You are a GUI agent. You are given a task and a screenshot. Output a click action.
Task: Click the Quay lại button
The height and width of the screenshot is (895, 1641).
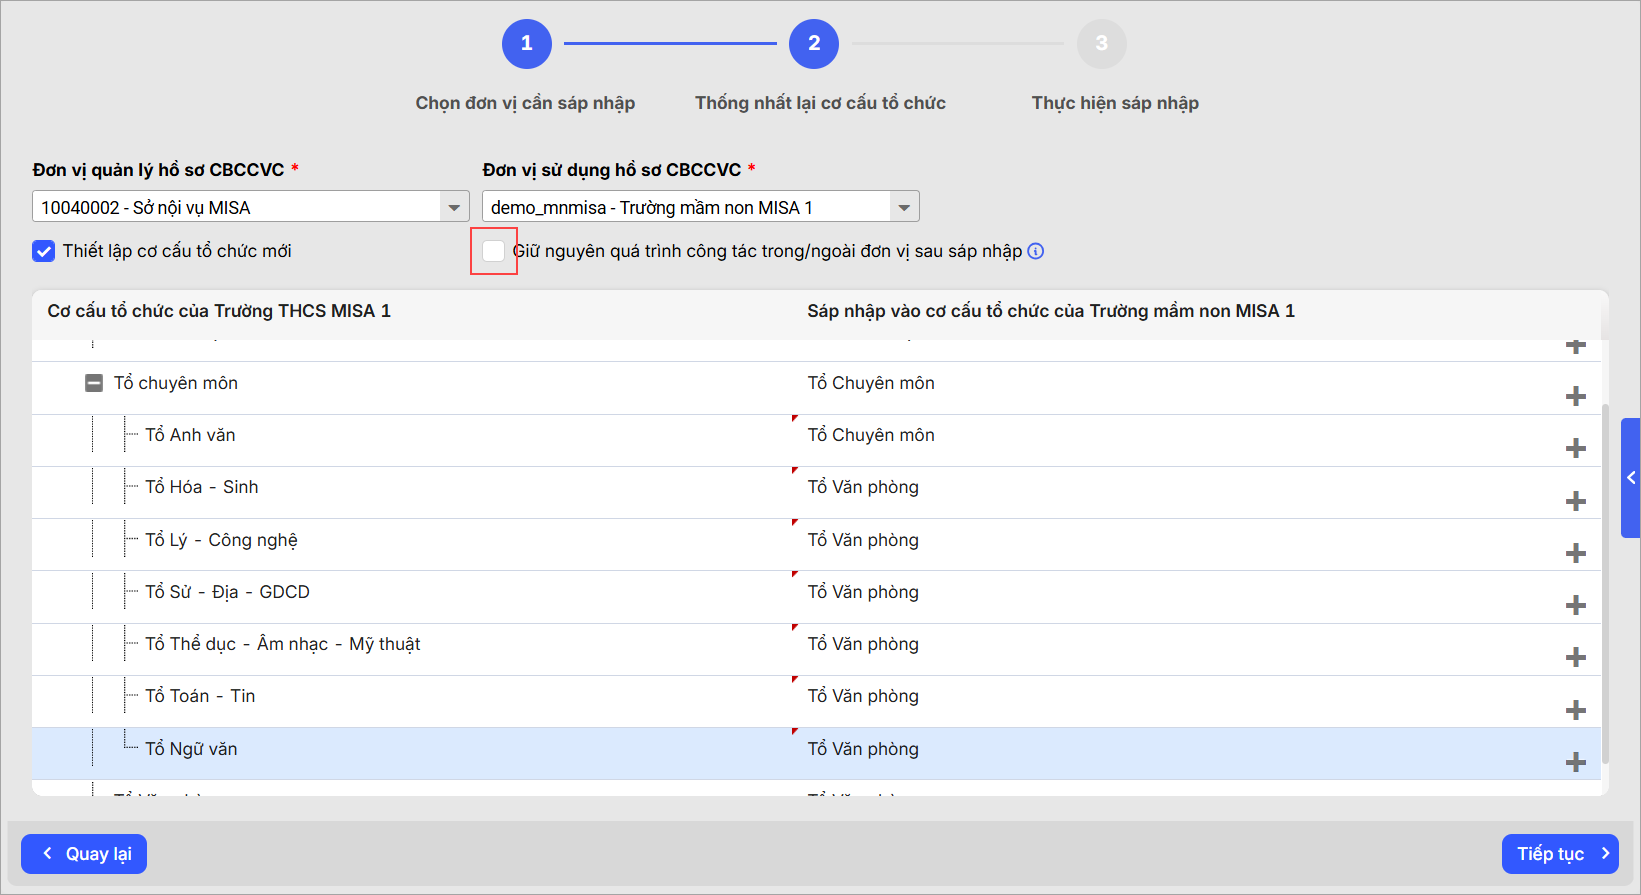click(x=84, y=854)
